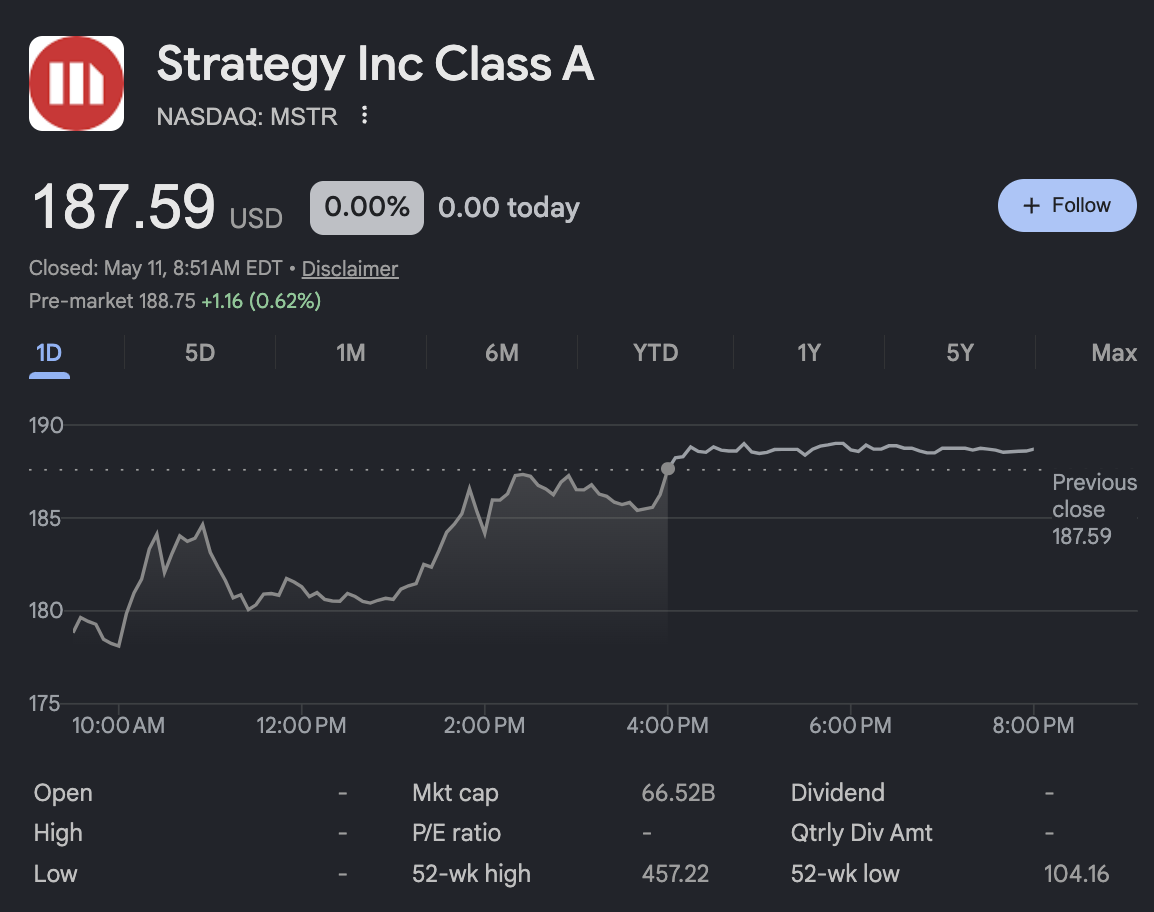Open the three-dot more options menu

click(364, 115)
